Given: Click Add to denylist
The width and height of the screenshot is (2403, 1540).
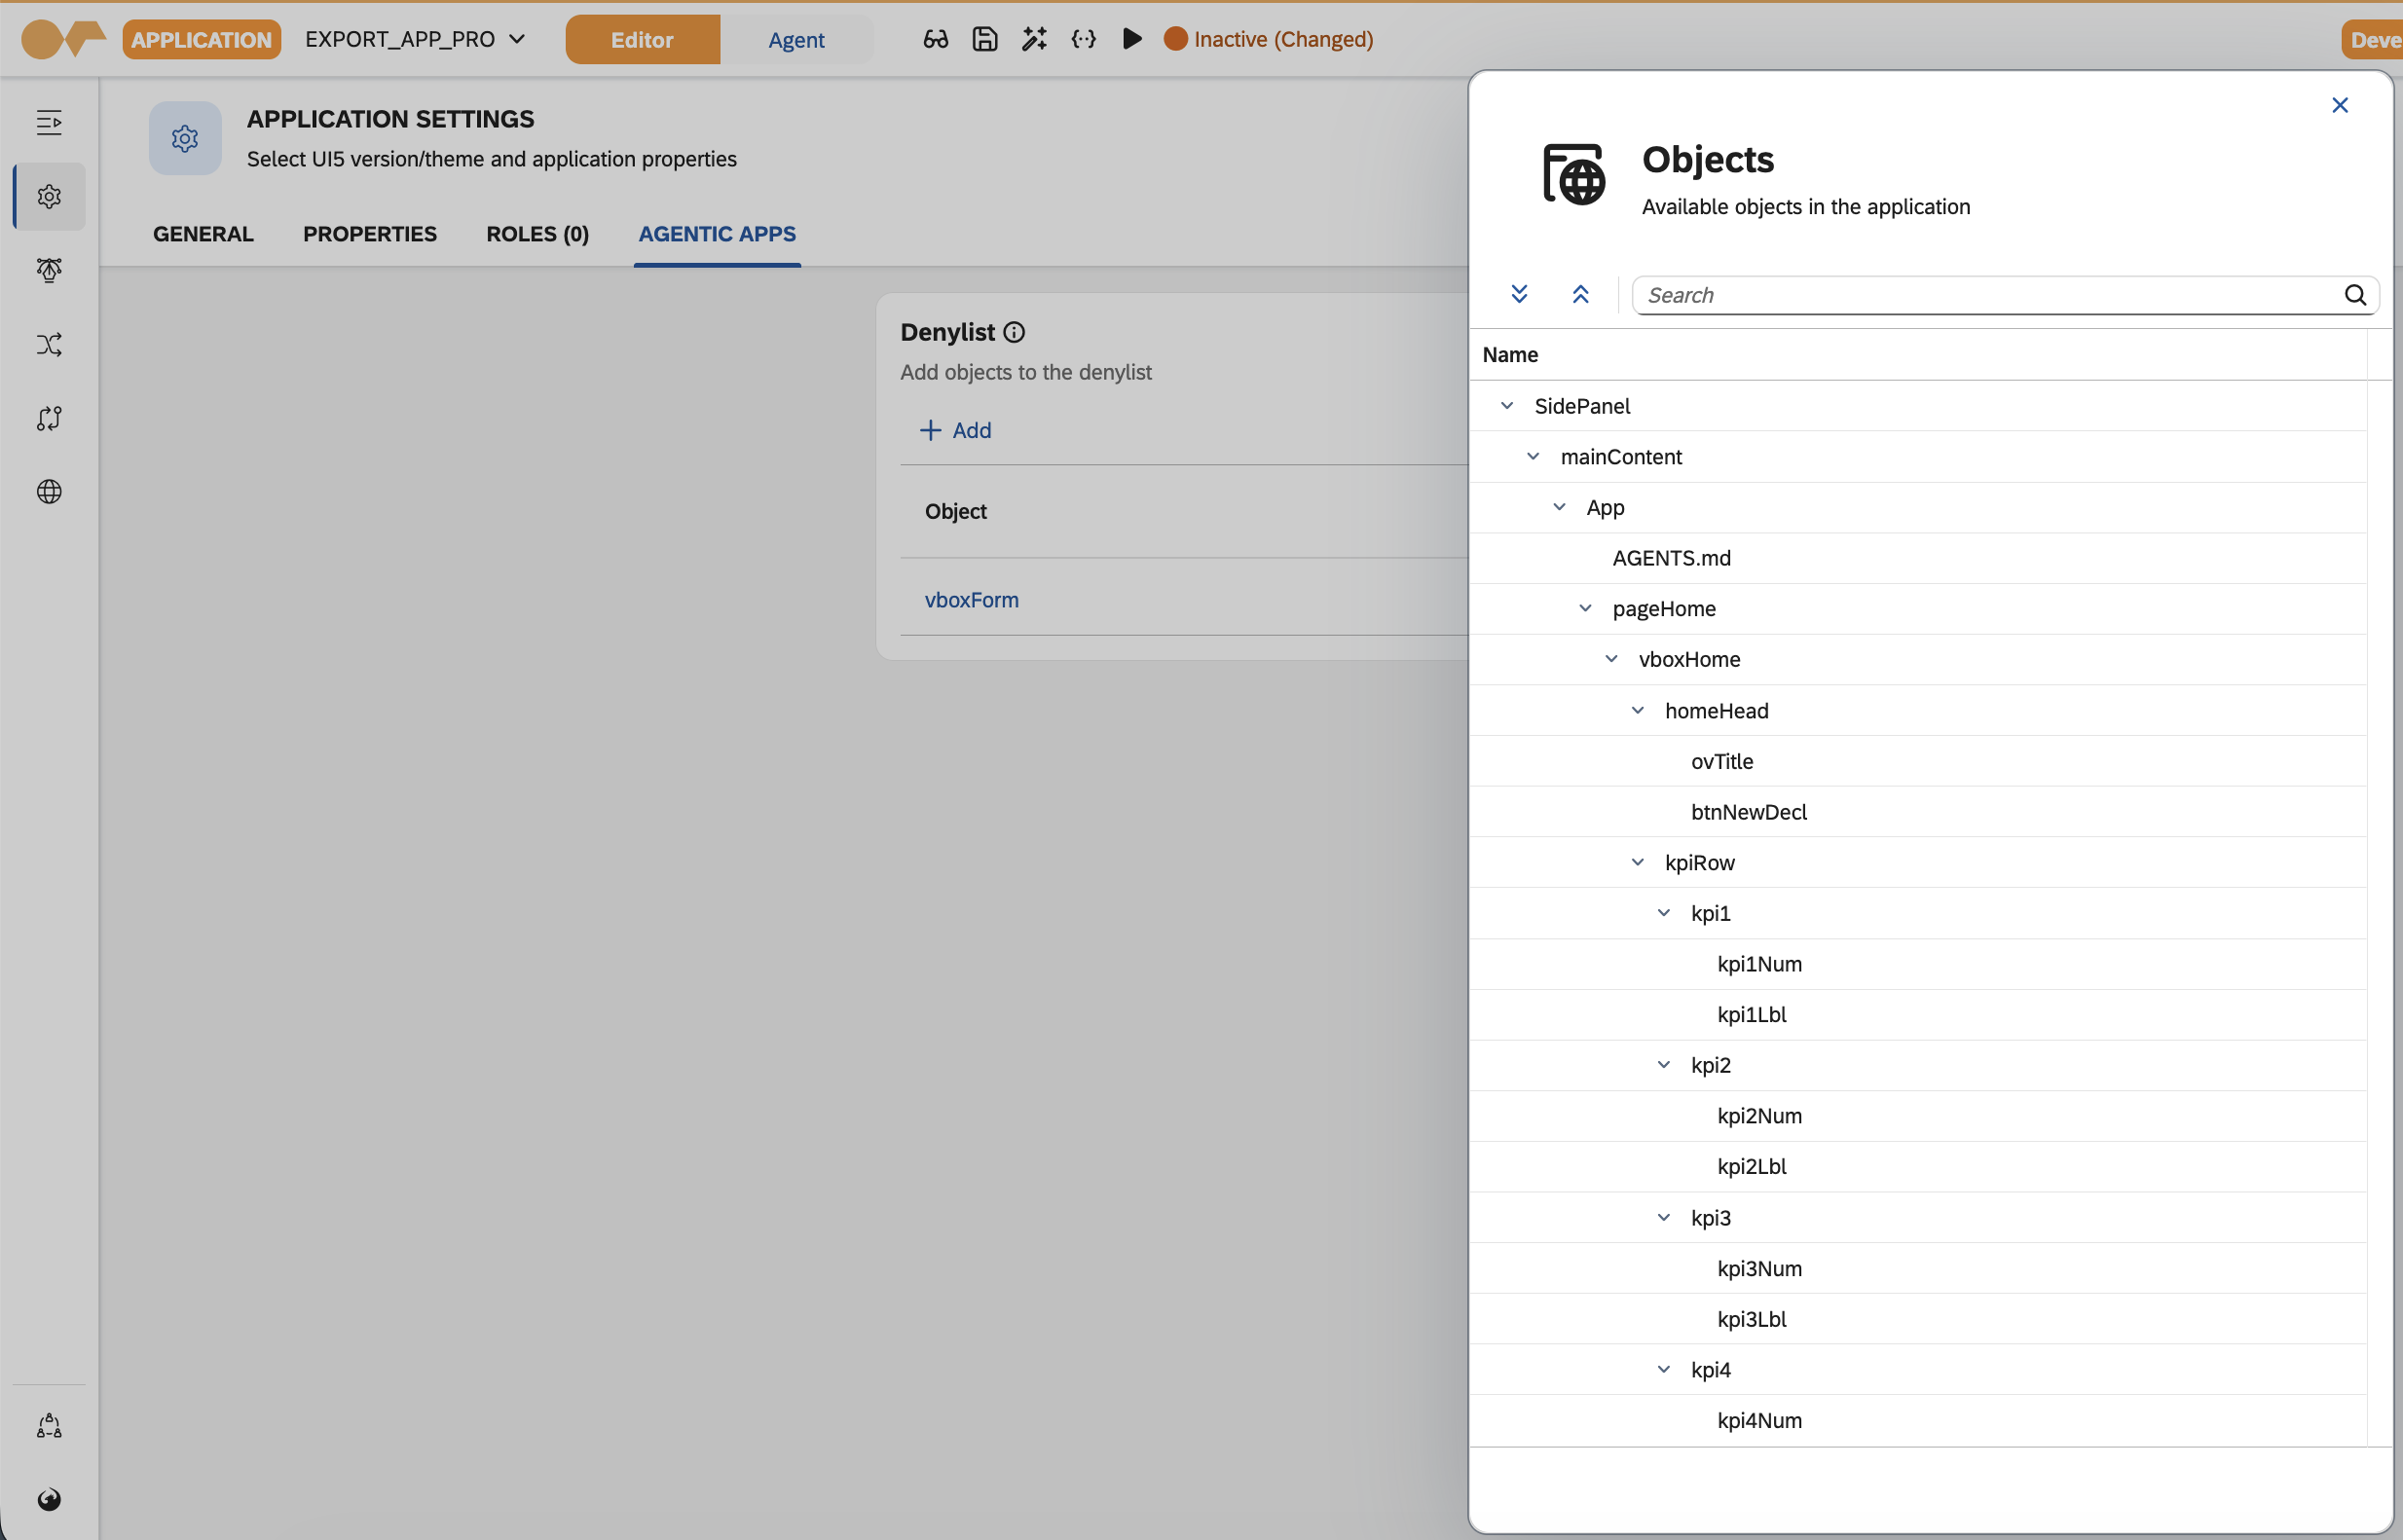Looking at the screenshot, I should tap(955, 430).
